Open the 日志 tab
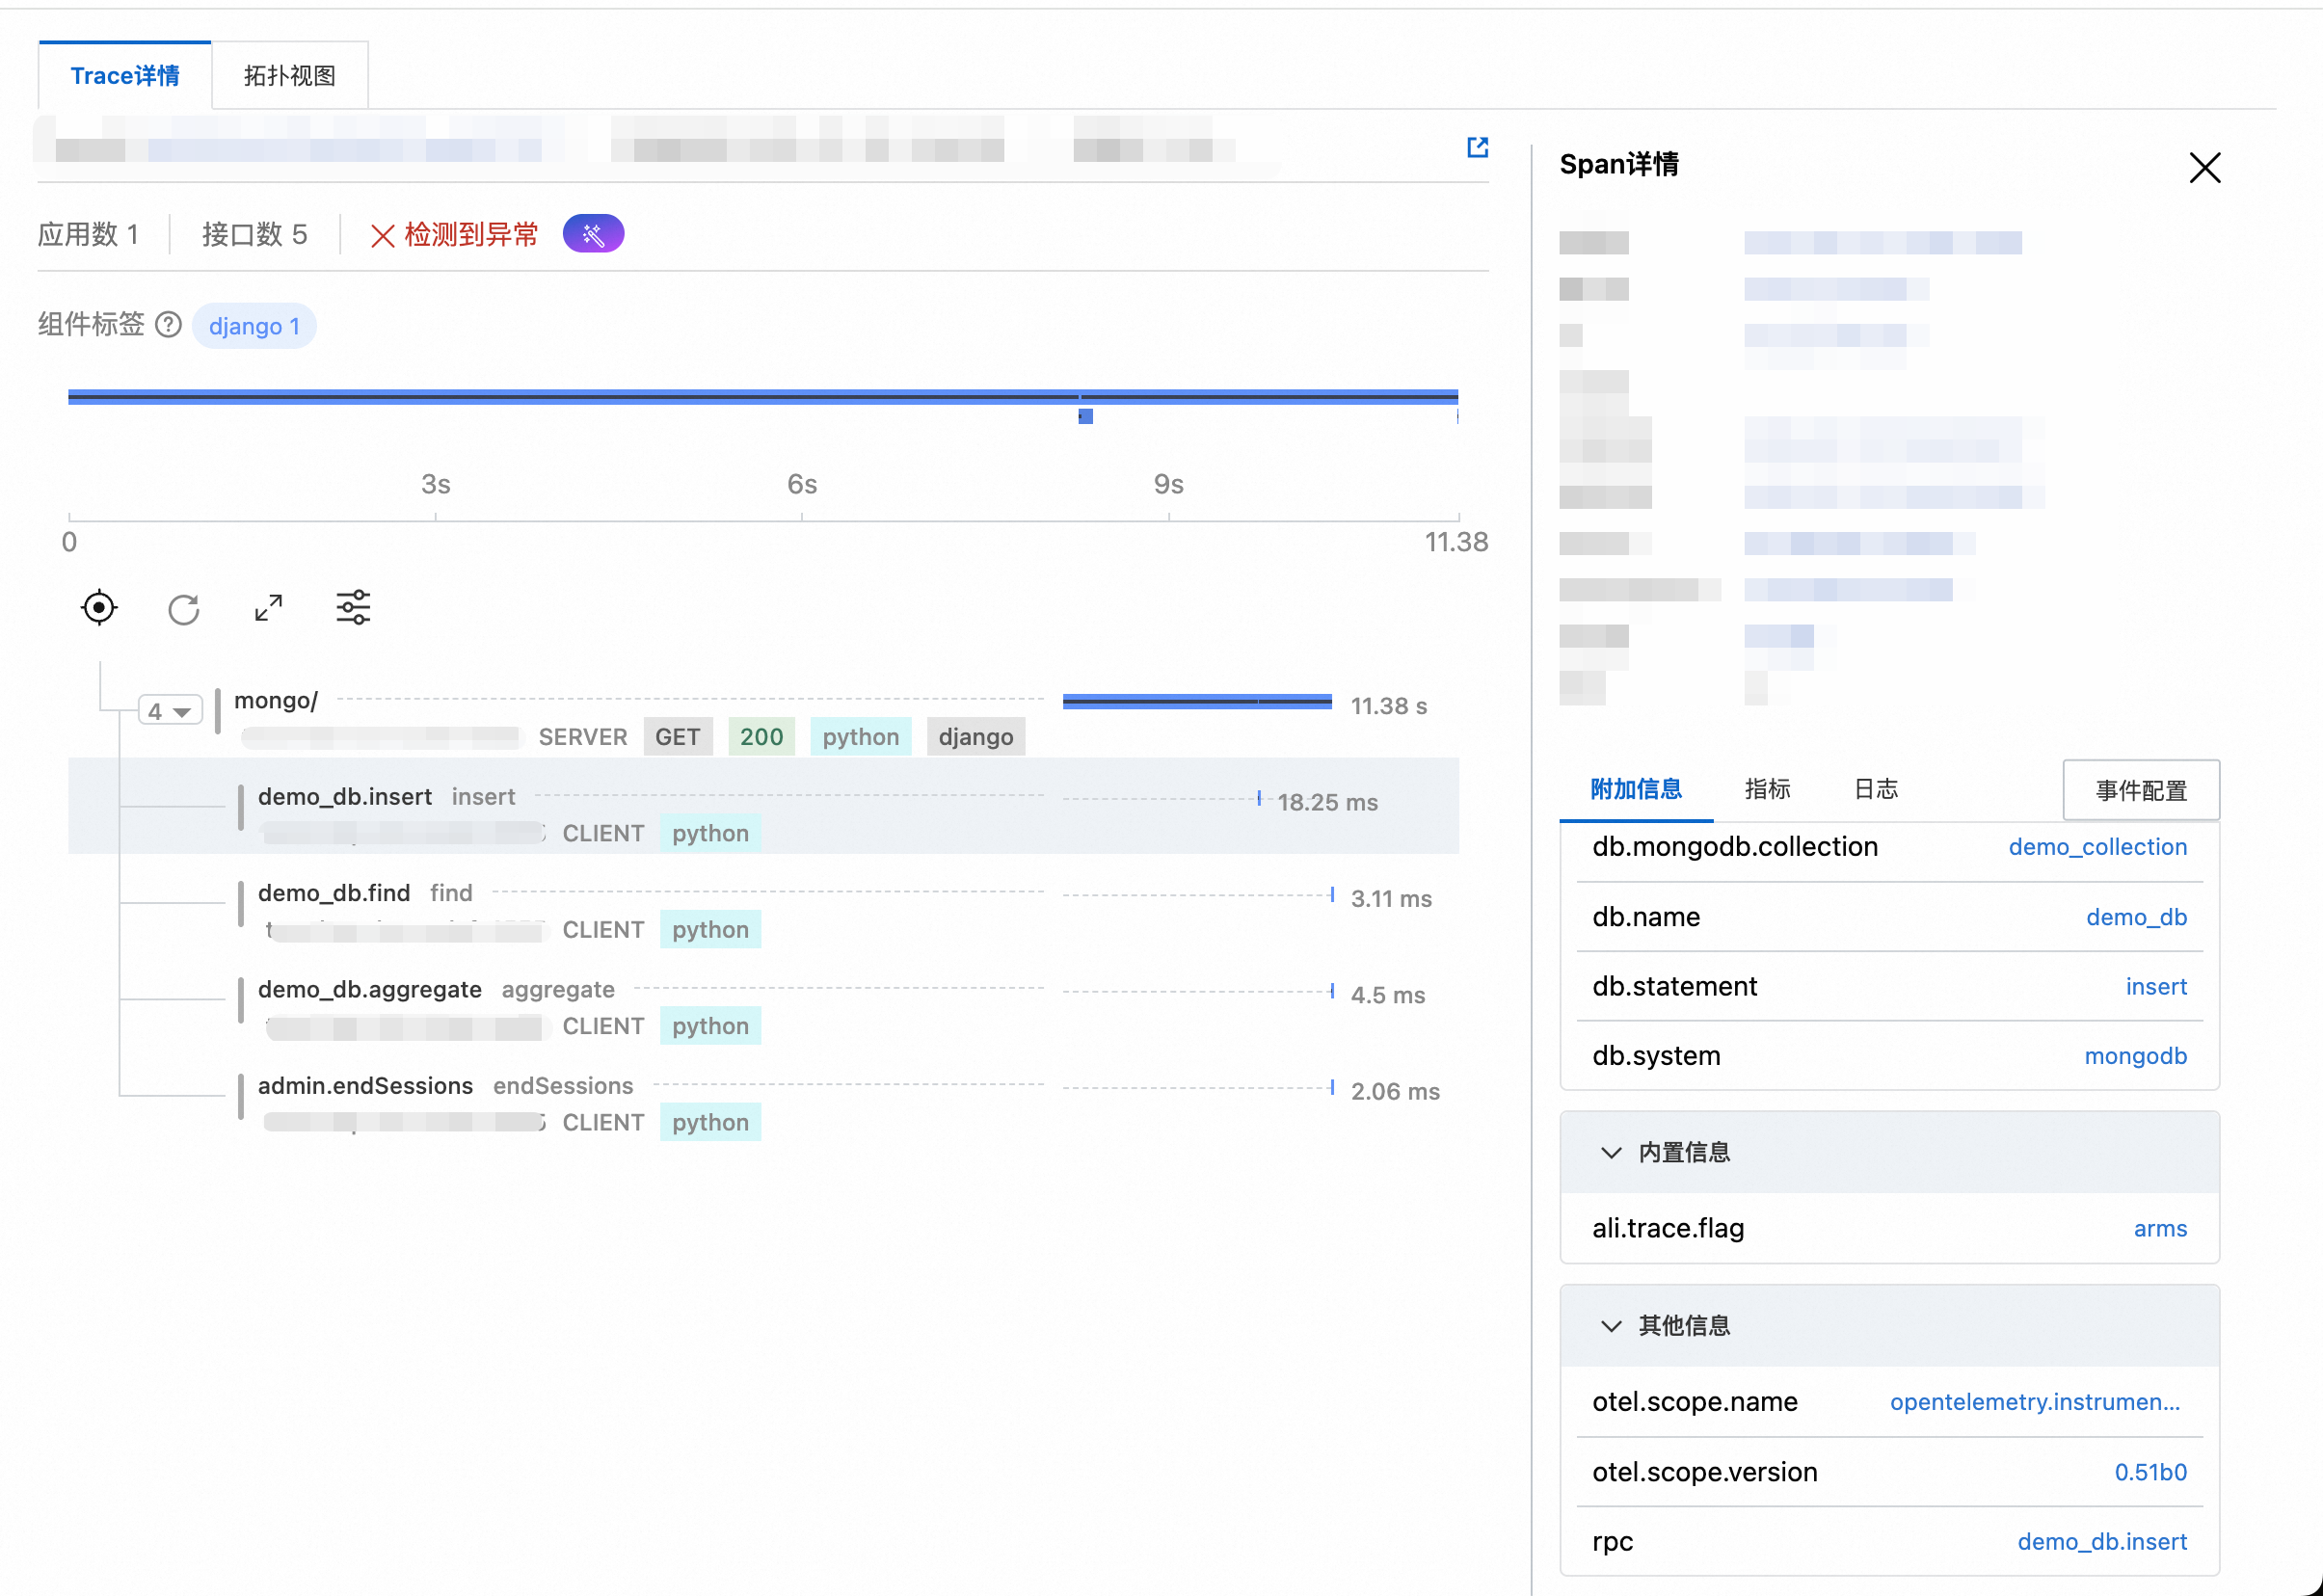 click(1876, 789)
